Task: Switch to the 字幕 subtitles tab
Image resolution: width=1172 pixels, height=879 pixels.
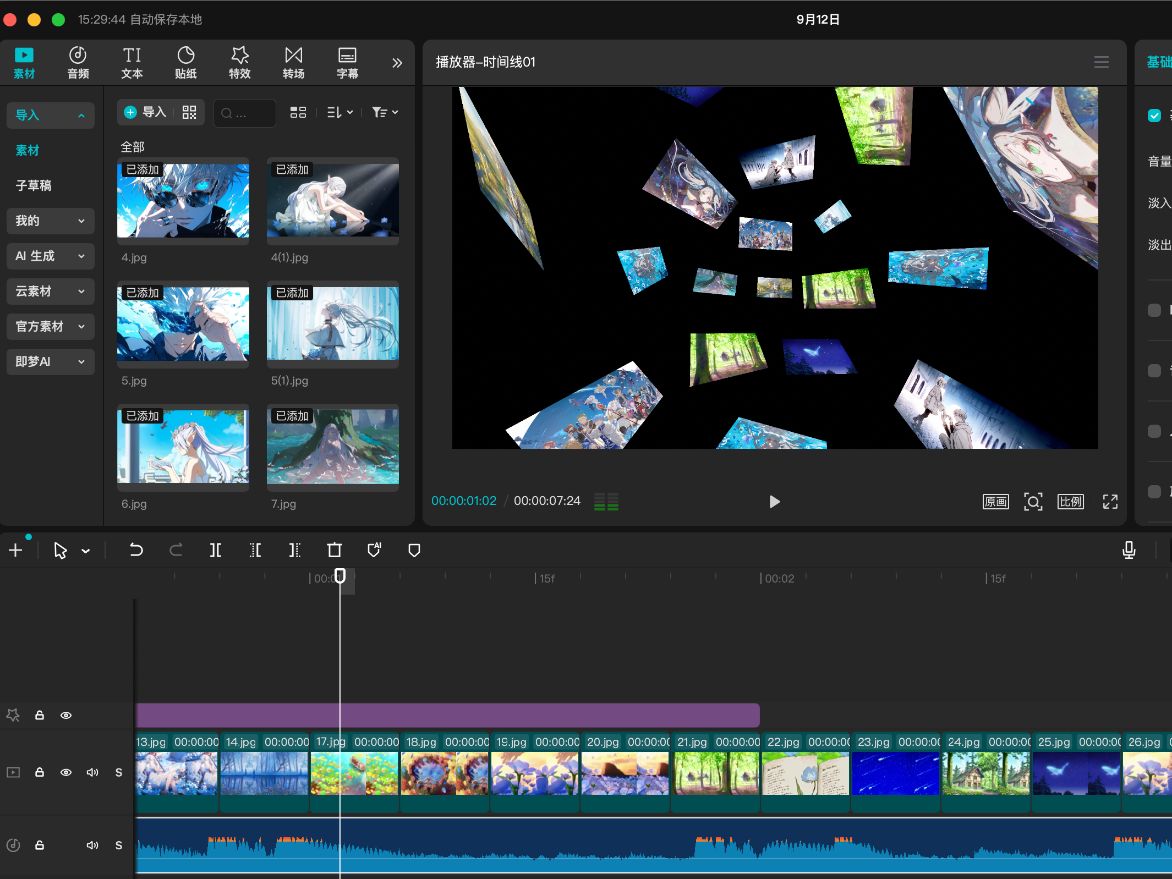Action: [347, 63]
